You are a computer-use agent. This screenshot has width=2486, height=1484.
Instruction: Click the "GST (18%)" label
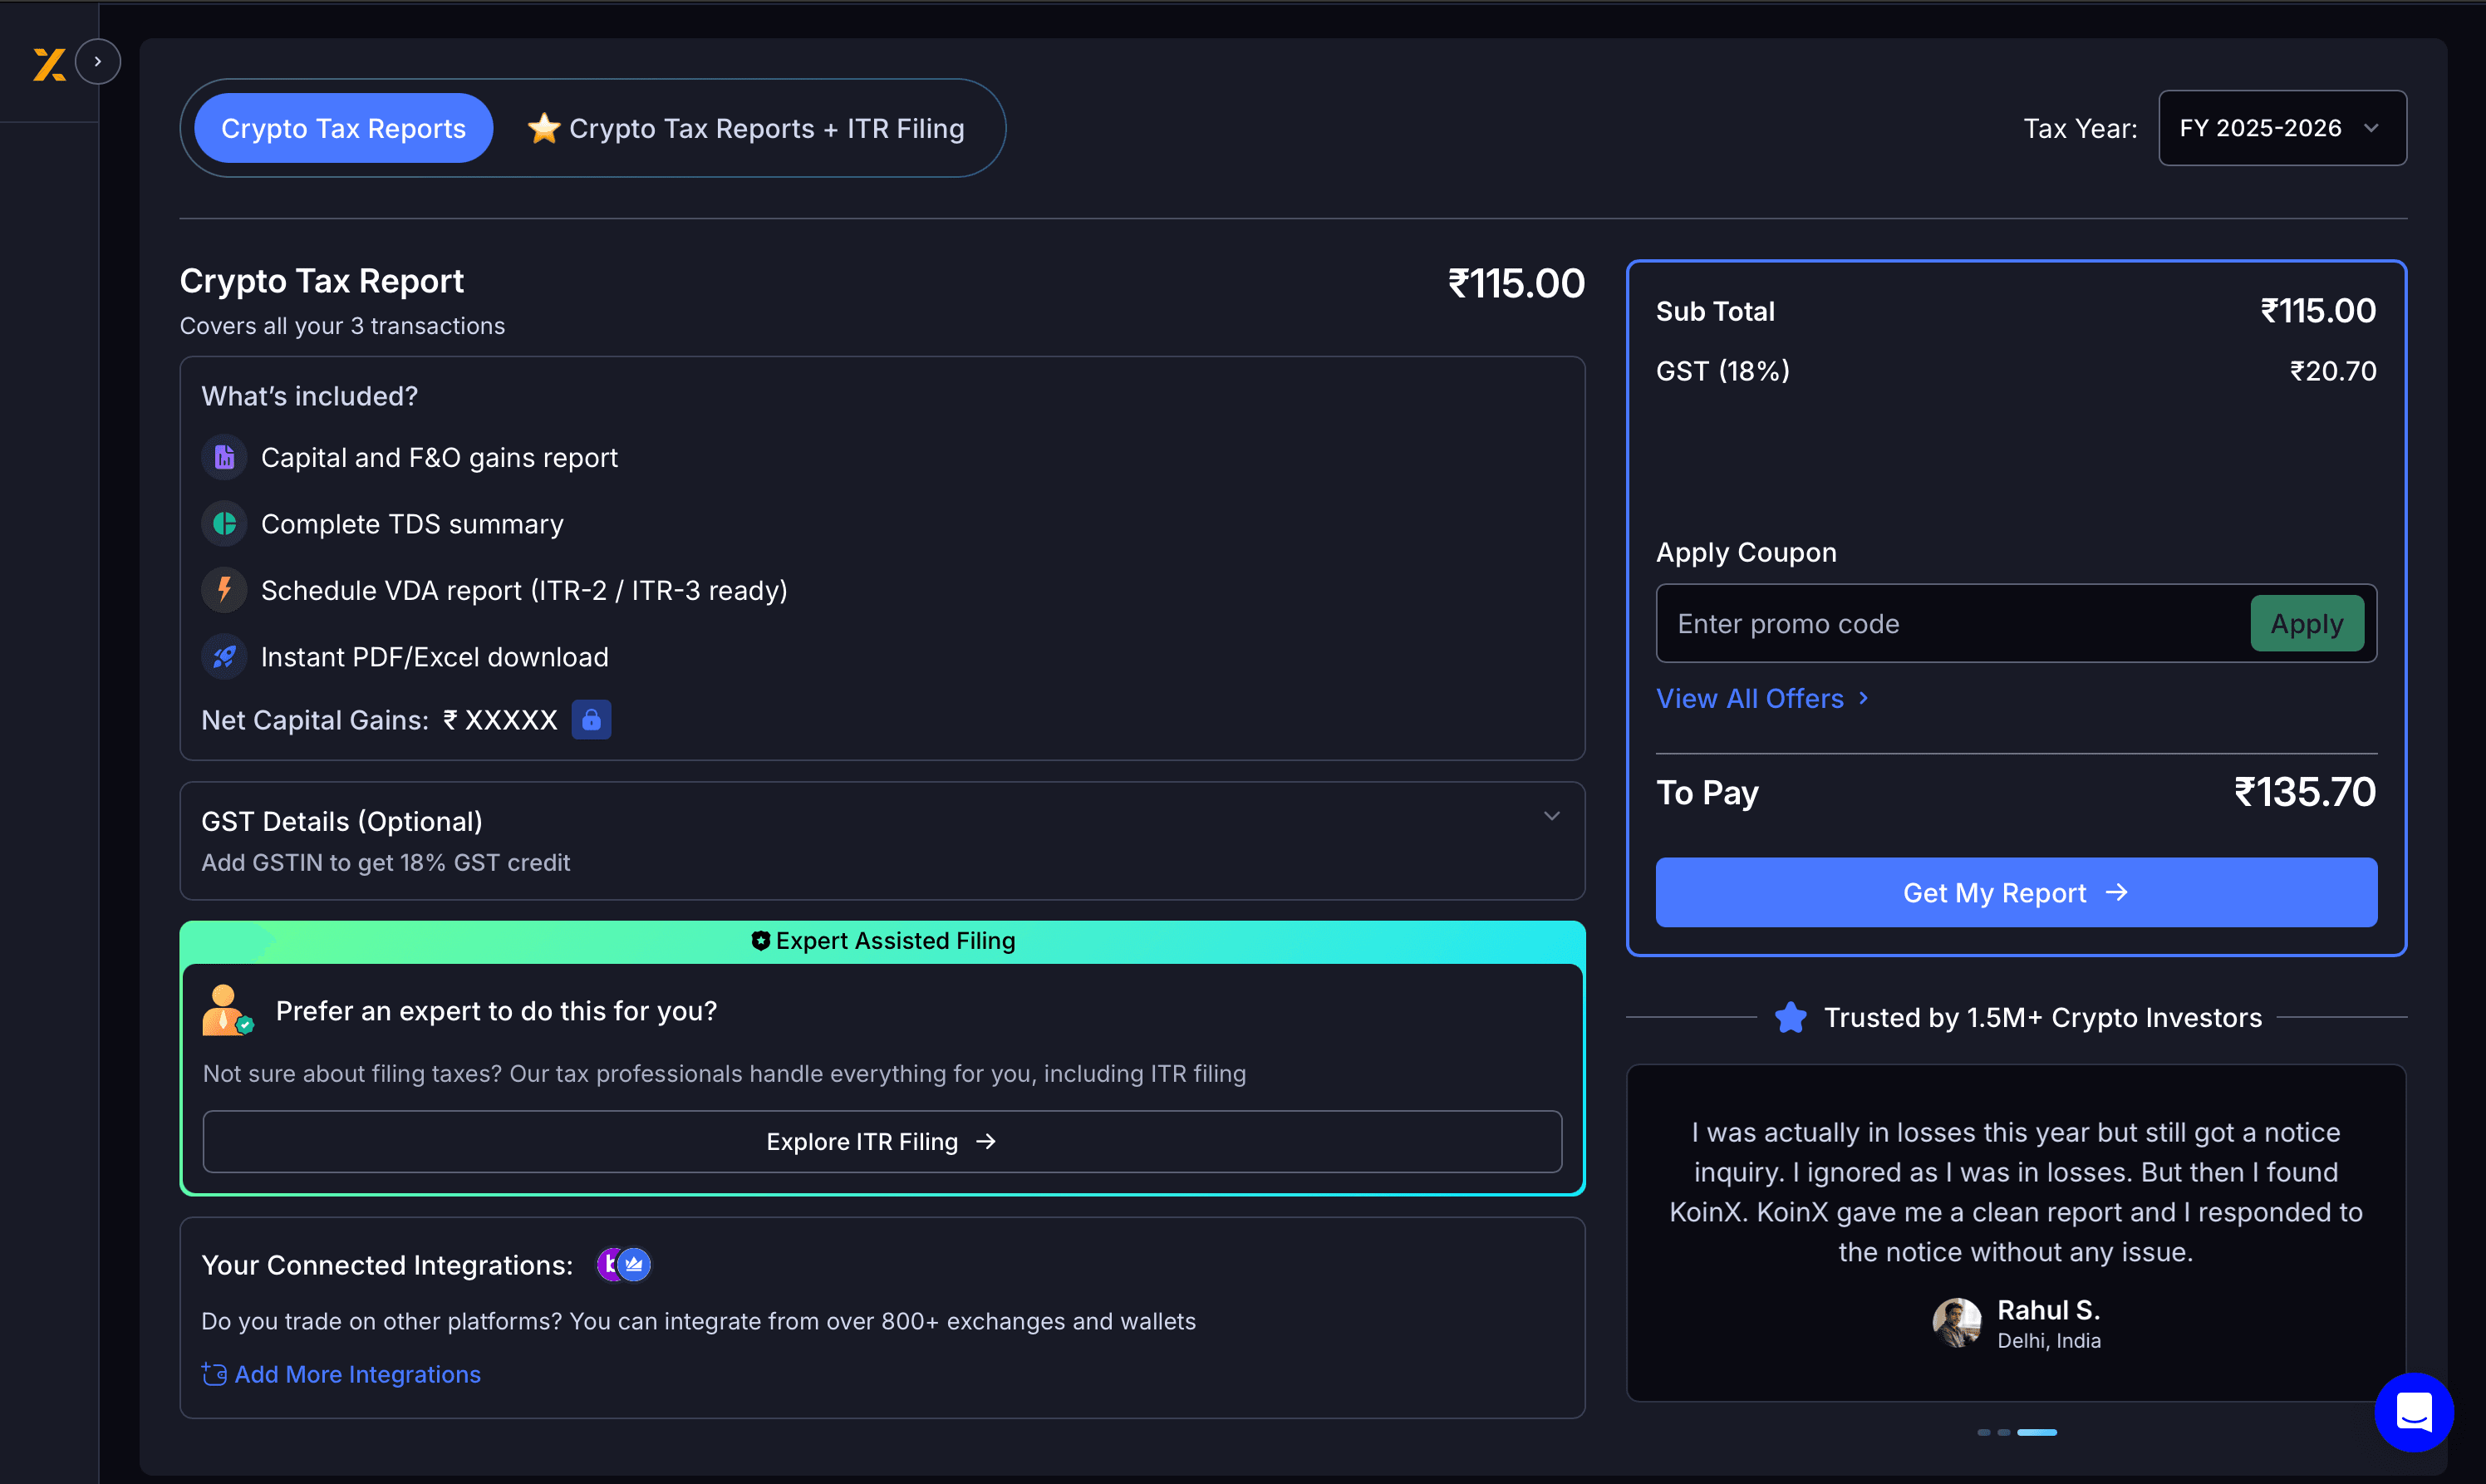point(1723,371)
